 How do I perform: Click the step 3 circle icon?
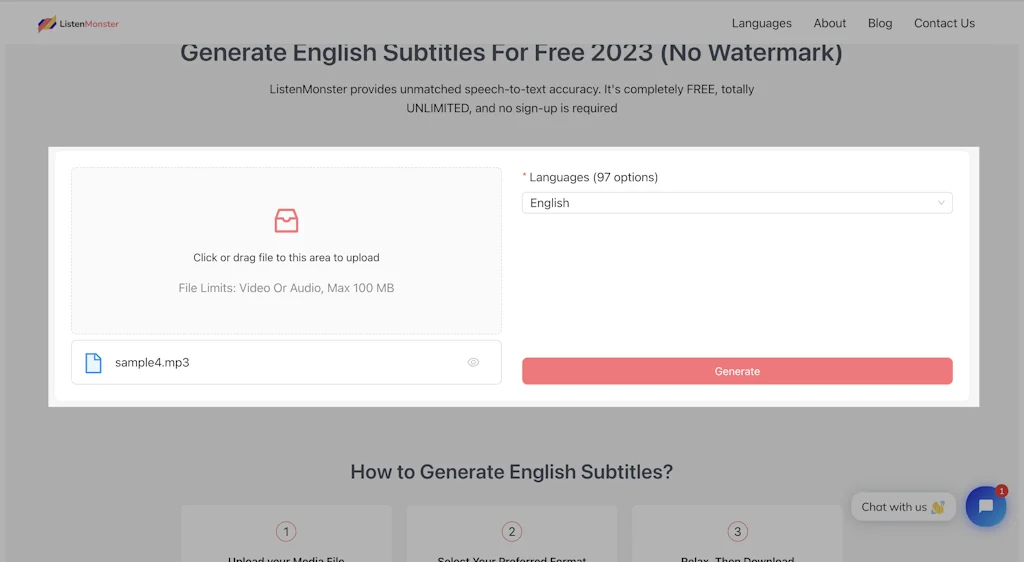(x=737, y=532)
